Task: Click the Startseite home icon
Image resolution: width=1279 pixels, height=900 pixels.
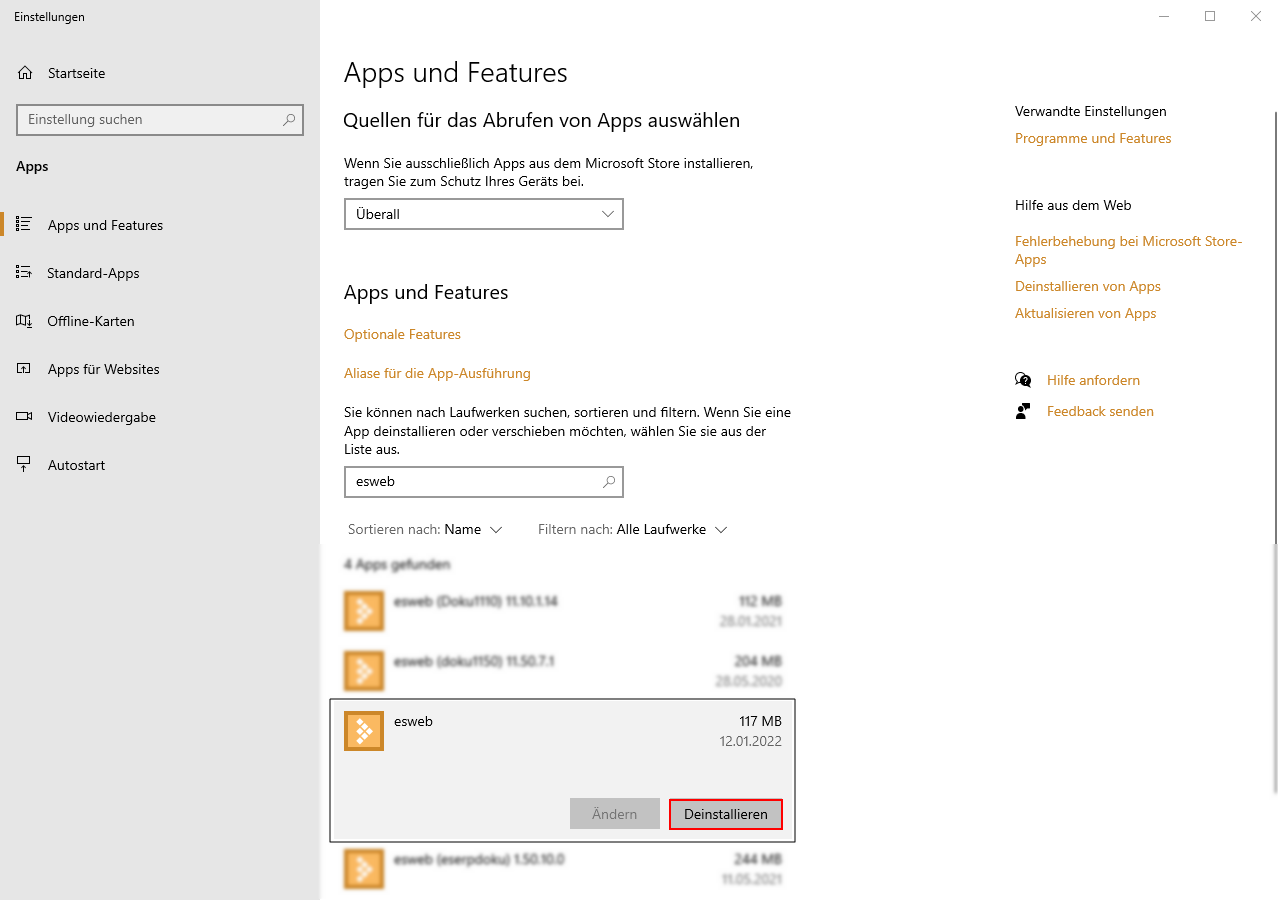Action: pyautogui.click(x=25, y=73)
